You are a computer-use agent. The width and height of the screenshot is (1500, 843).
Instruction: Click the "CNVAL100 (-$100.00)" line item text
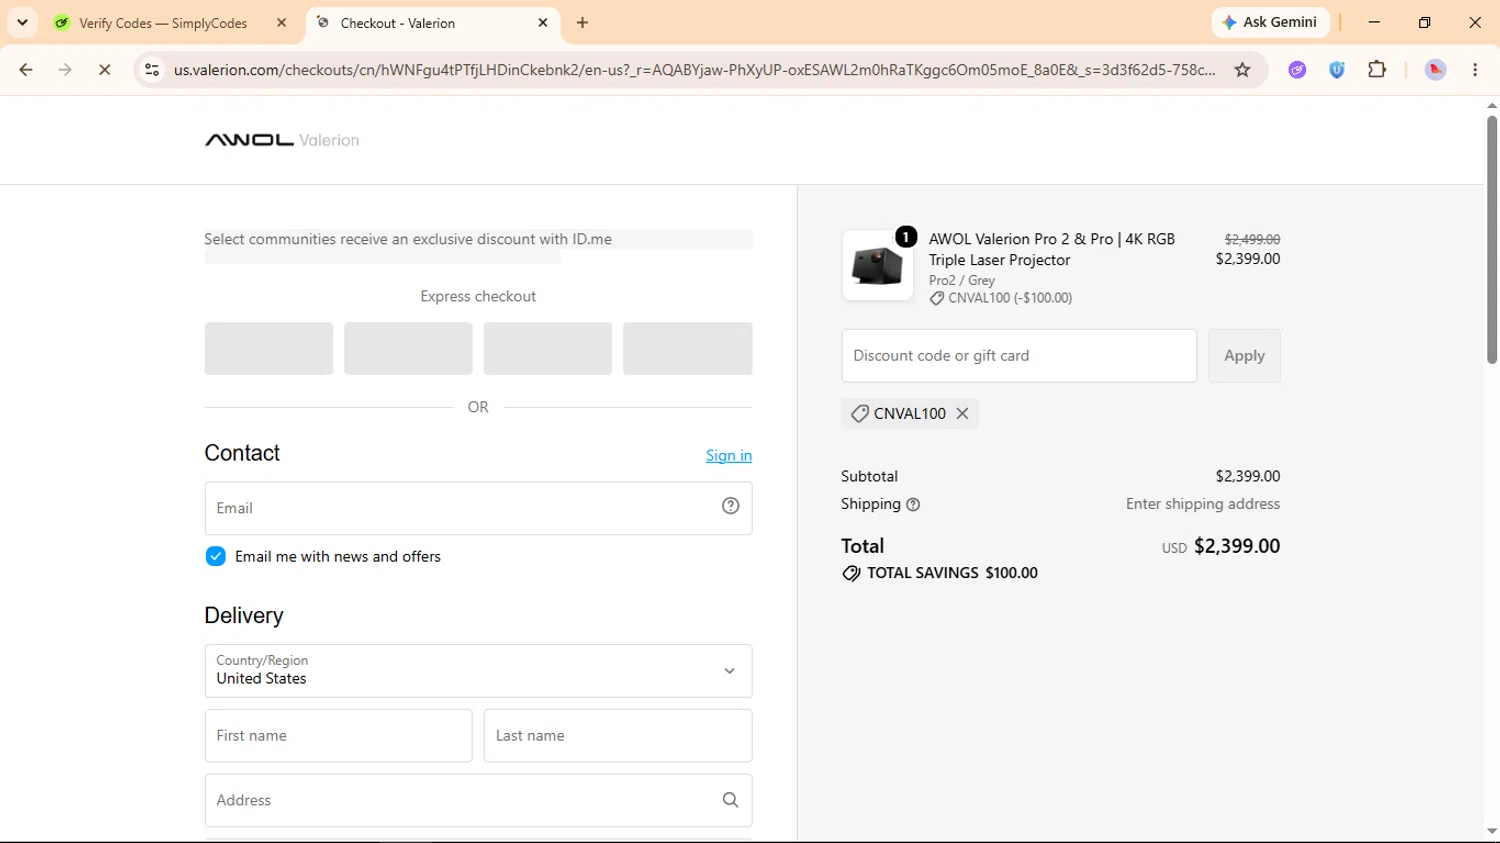1010,298
